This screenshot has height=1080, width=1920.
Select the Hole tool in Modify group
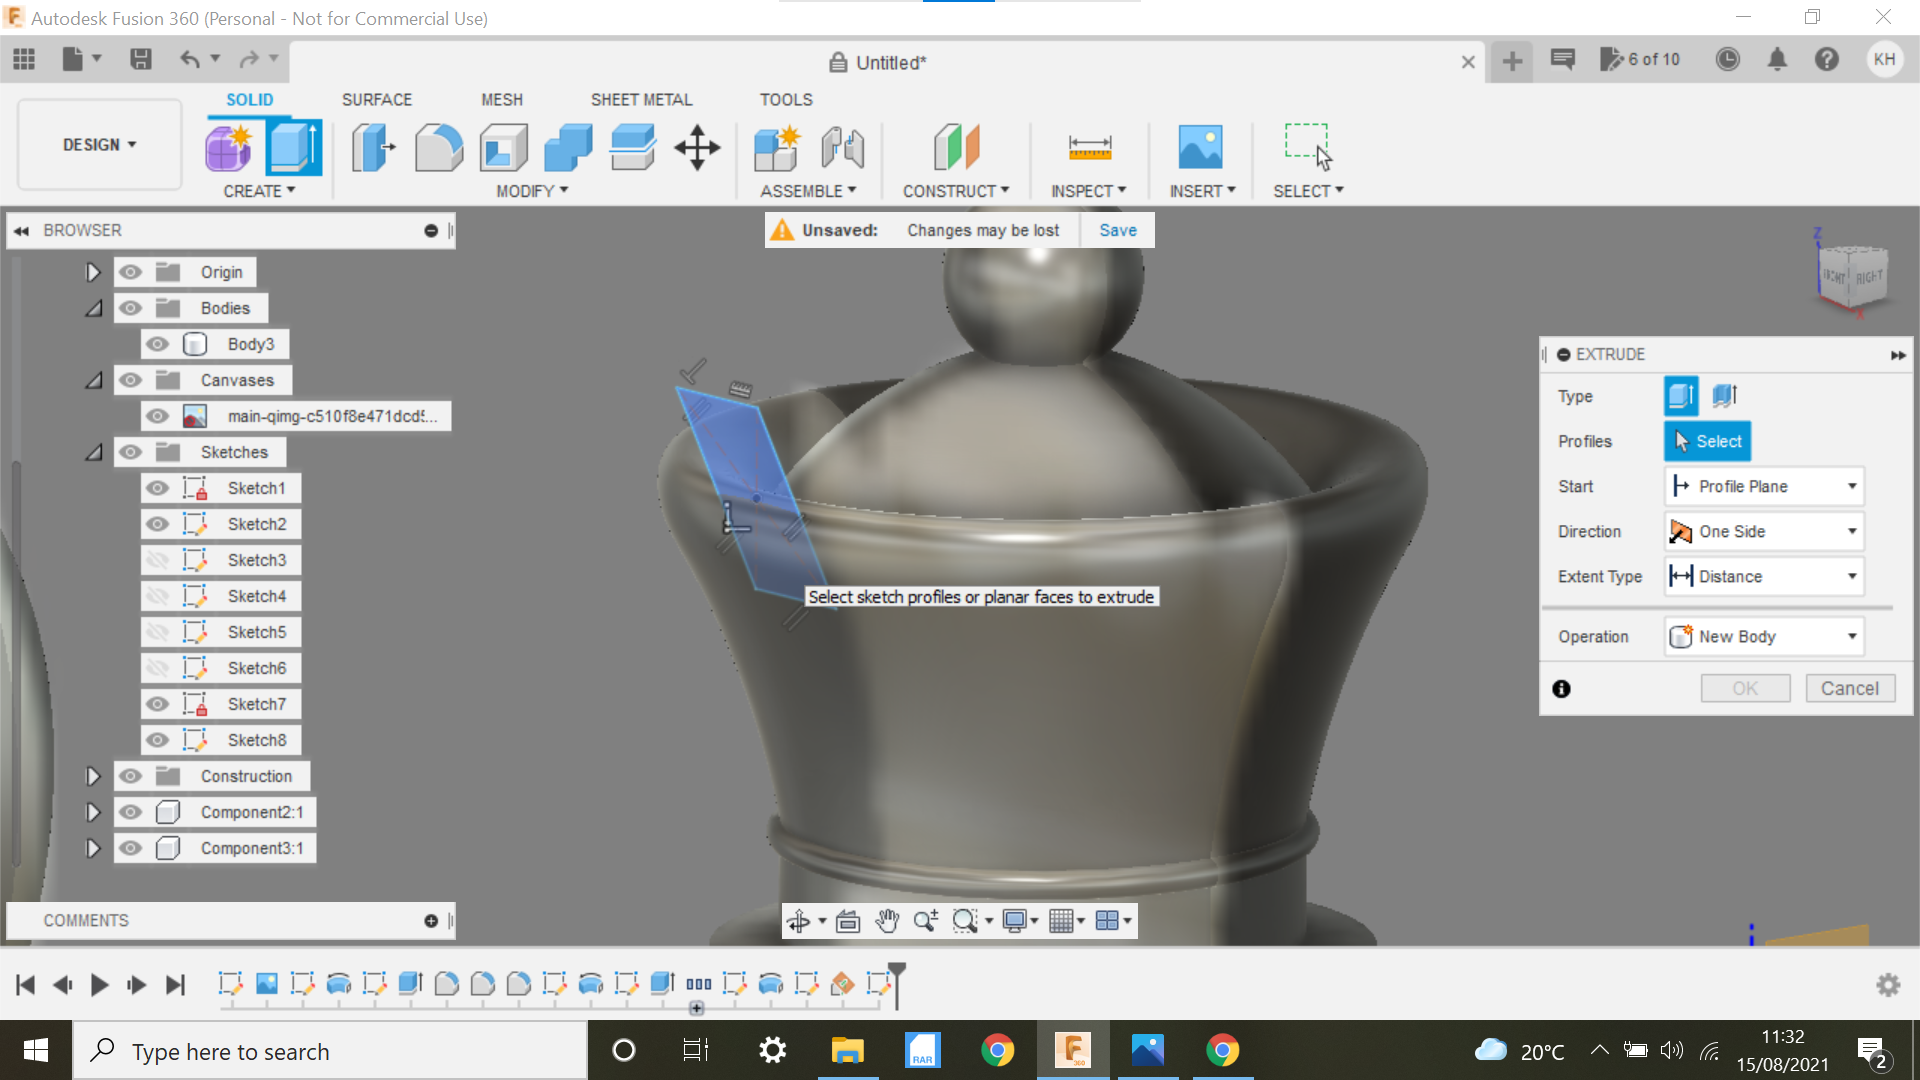(x=503, y=147)
